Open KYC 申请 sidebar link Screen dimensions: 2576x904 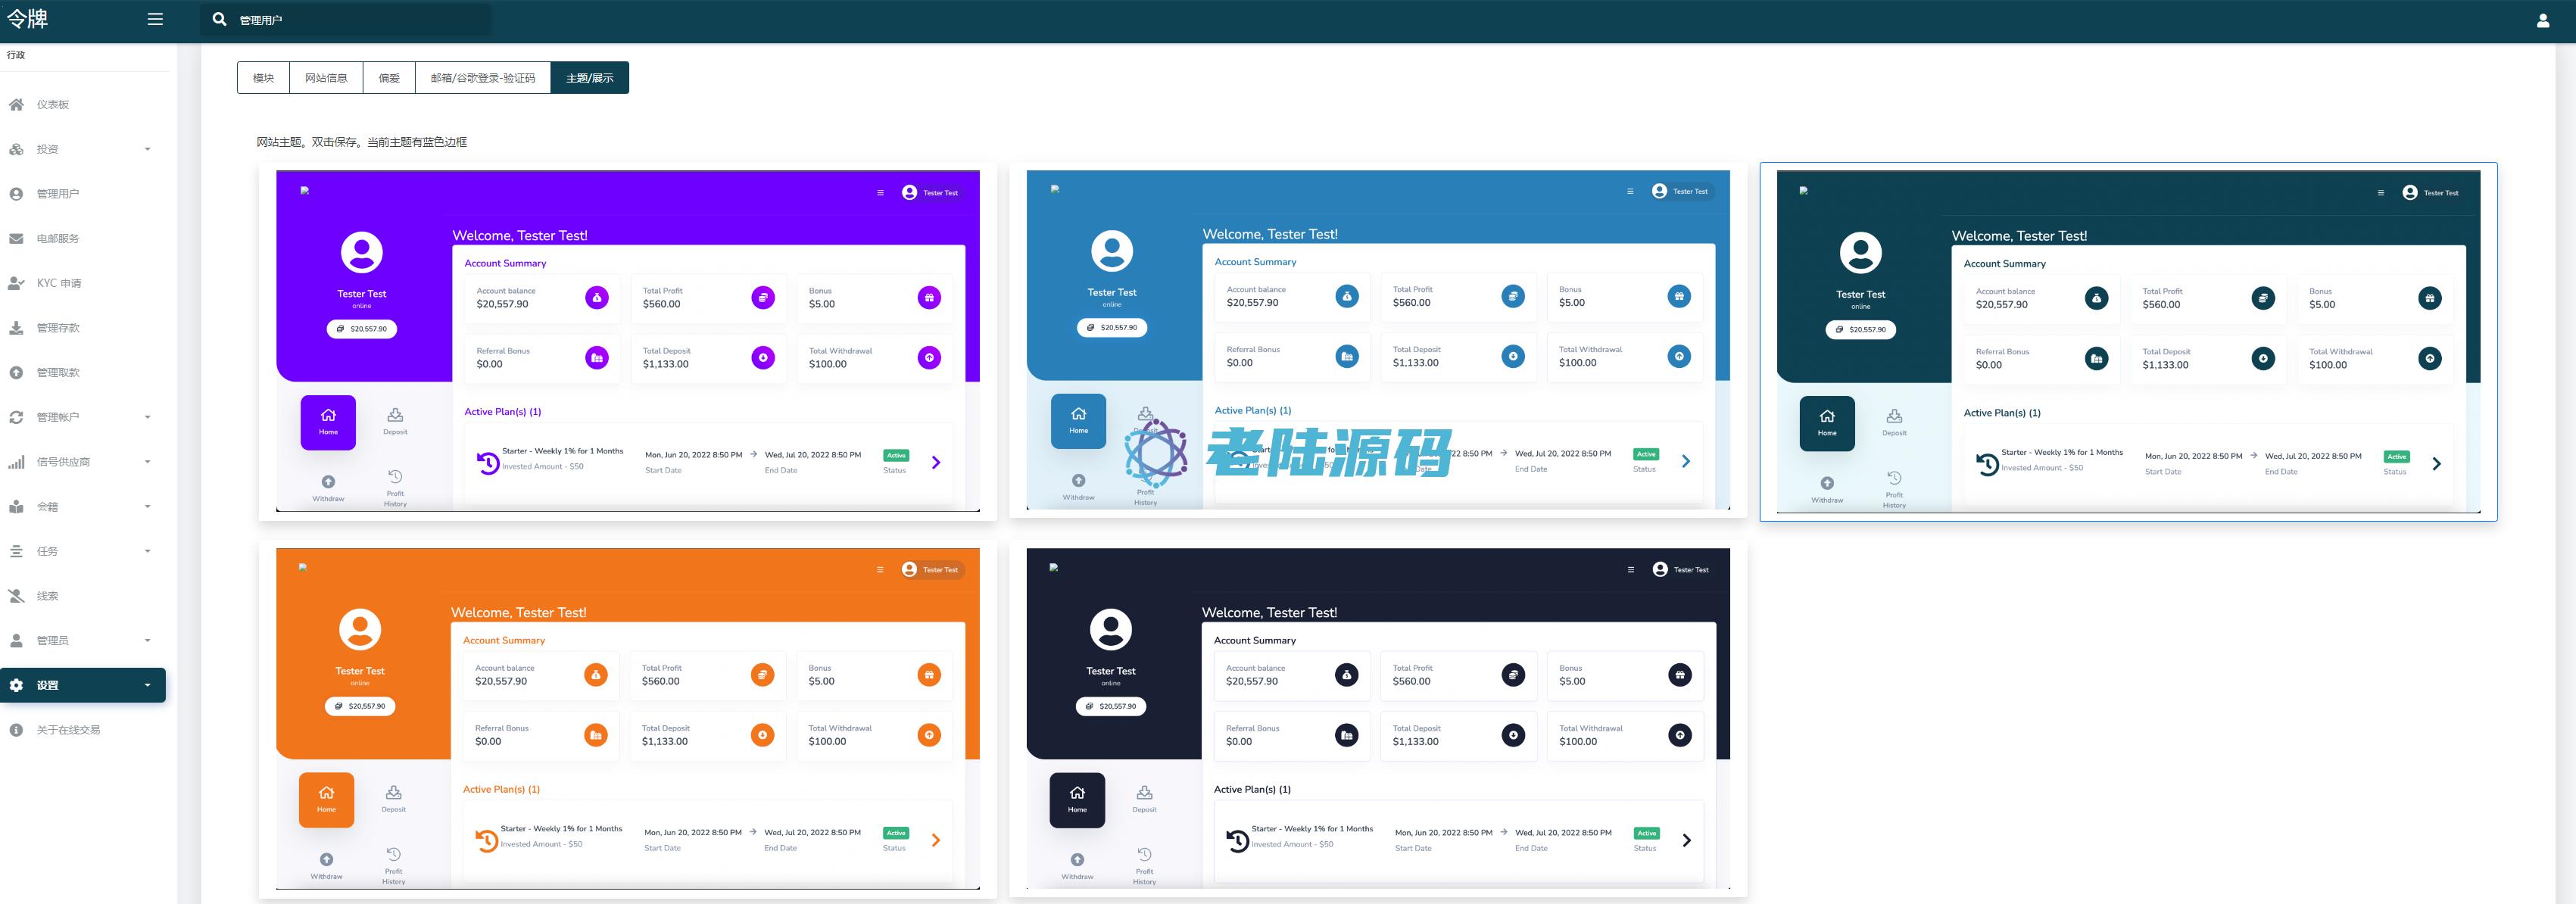pos(59,283)
